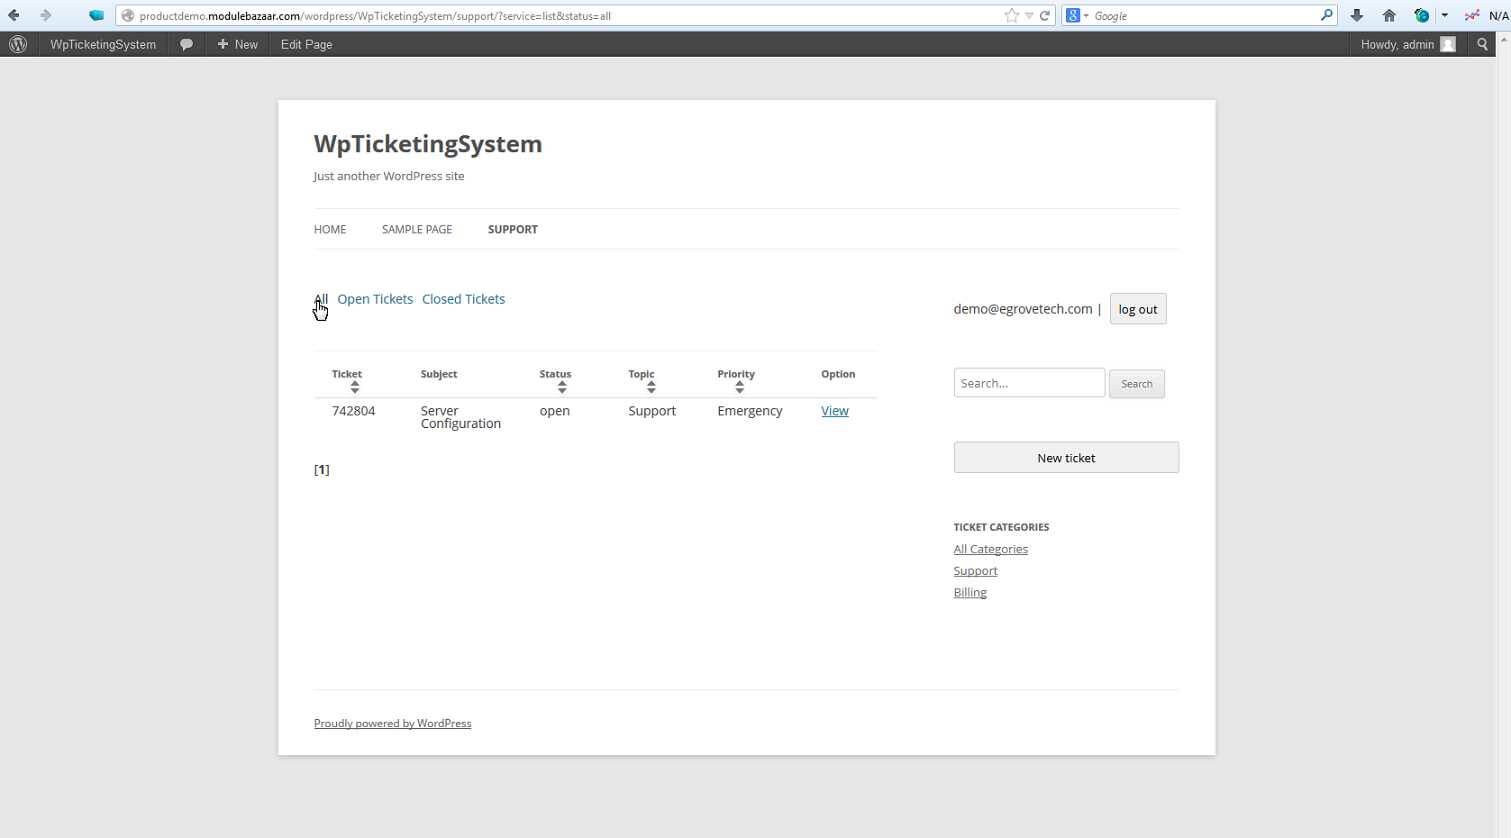Click the TICKET CATEGORIES heading
Screen dimensions: 1511x838
point(1002,527)
